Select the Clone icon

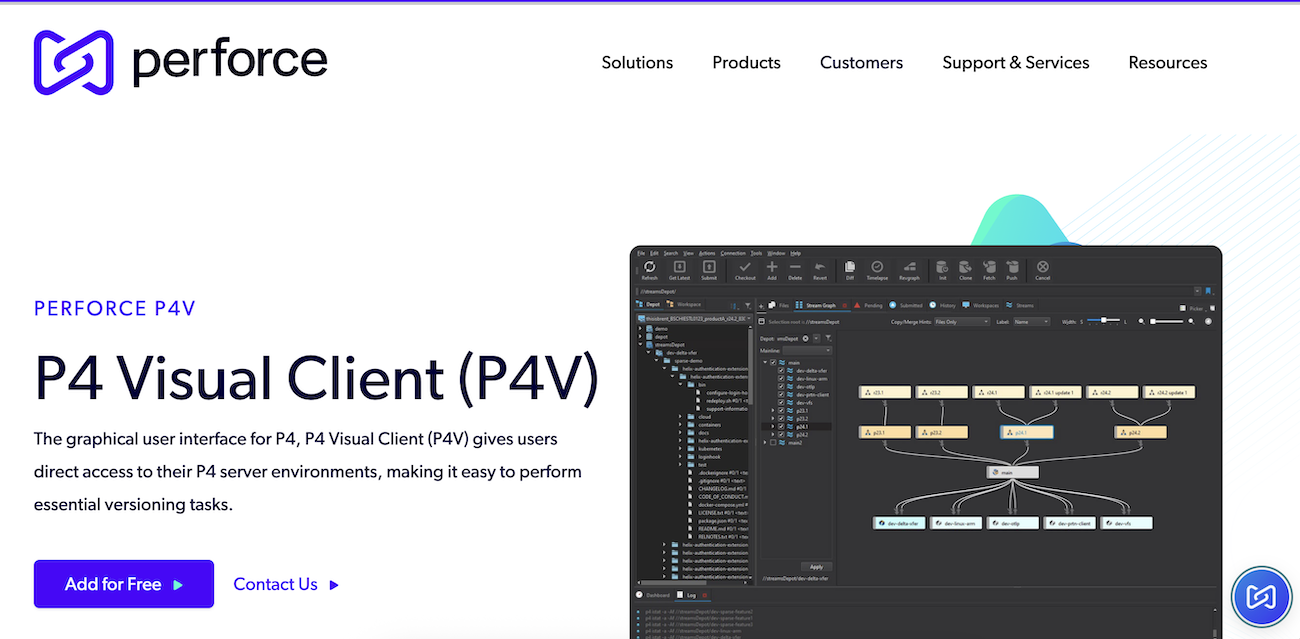coord(966,268)
